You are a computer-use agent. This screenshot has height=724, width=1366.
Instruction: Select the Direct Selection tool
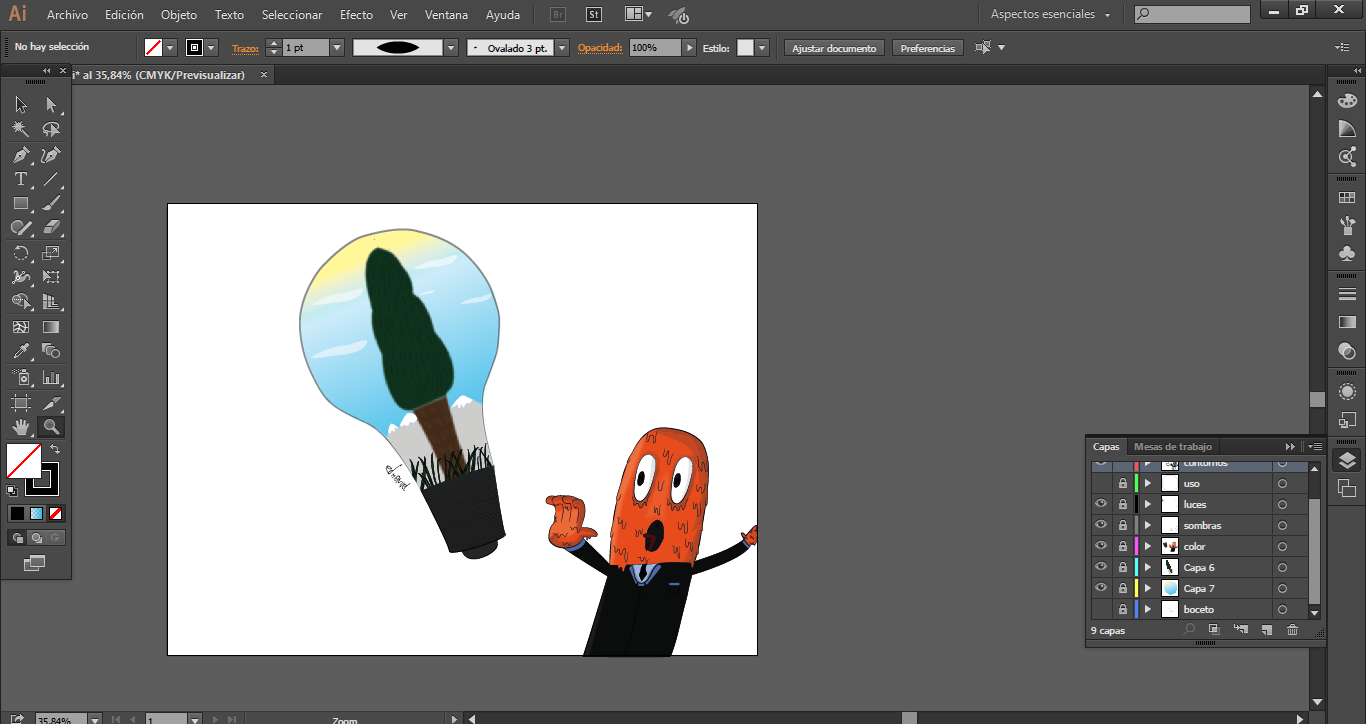pos(51,105)
